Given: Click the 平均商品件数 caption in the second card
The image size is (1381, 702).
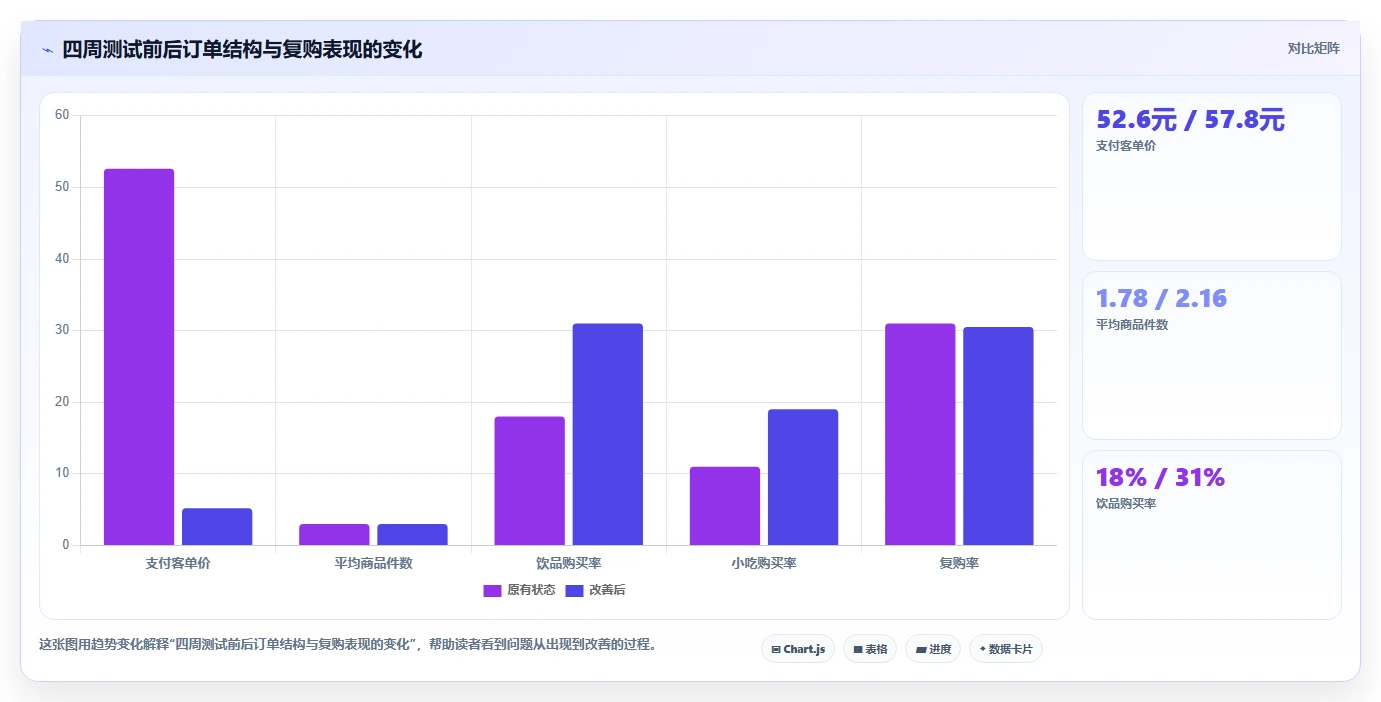Looking at the screenshot, I should point(1132,325).
